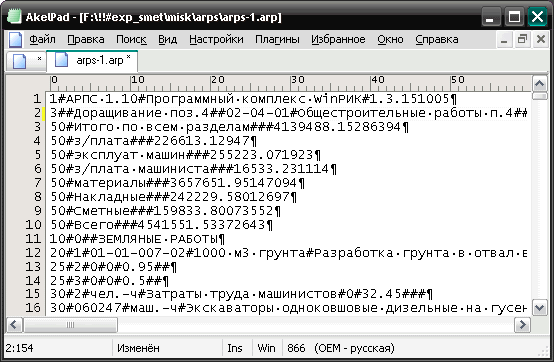The width and height of the screenshot is (554, 362).
Task: Open the Справка menu
Action: coord(437,39)
